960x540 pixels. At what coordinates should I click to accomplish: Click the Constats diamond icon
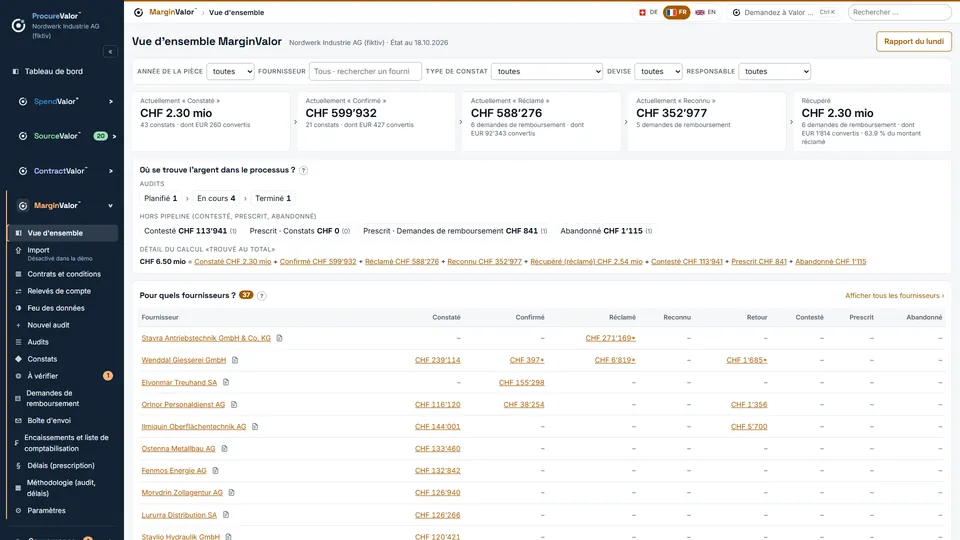tap(18, 359)
